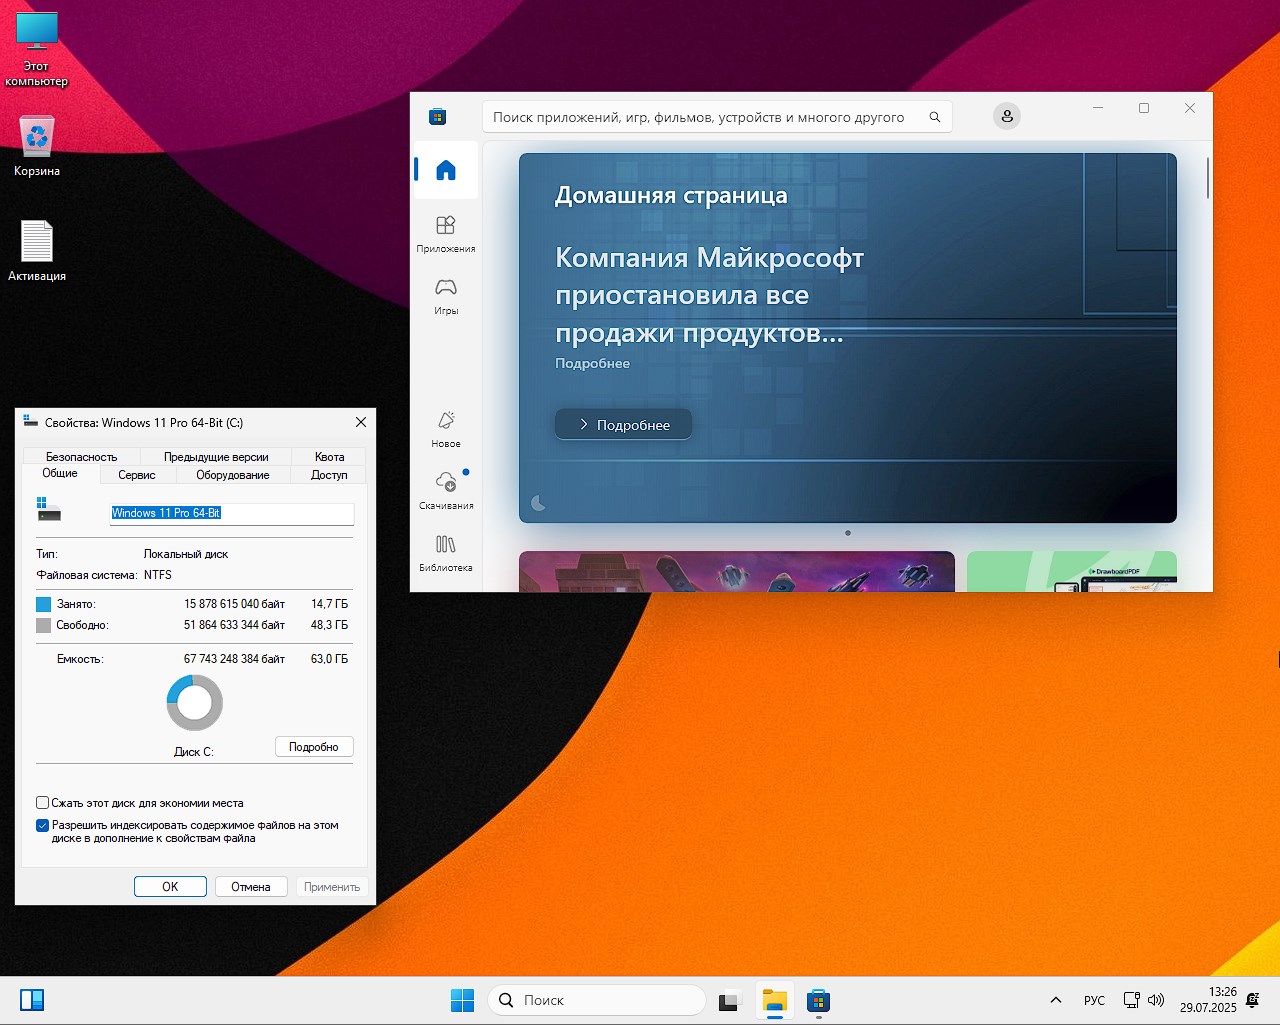The image size is (1280, 1025).
Task: Click the '51 864 633 344 байт' value
Action: (x=234, y=625)
